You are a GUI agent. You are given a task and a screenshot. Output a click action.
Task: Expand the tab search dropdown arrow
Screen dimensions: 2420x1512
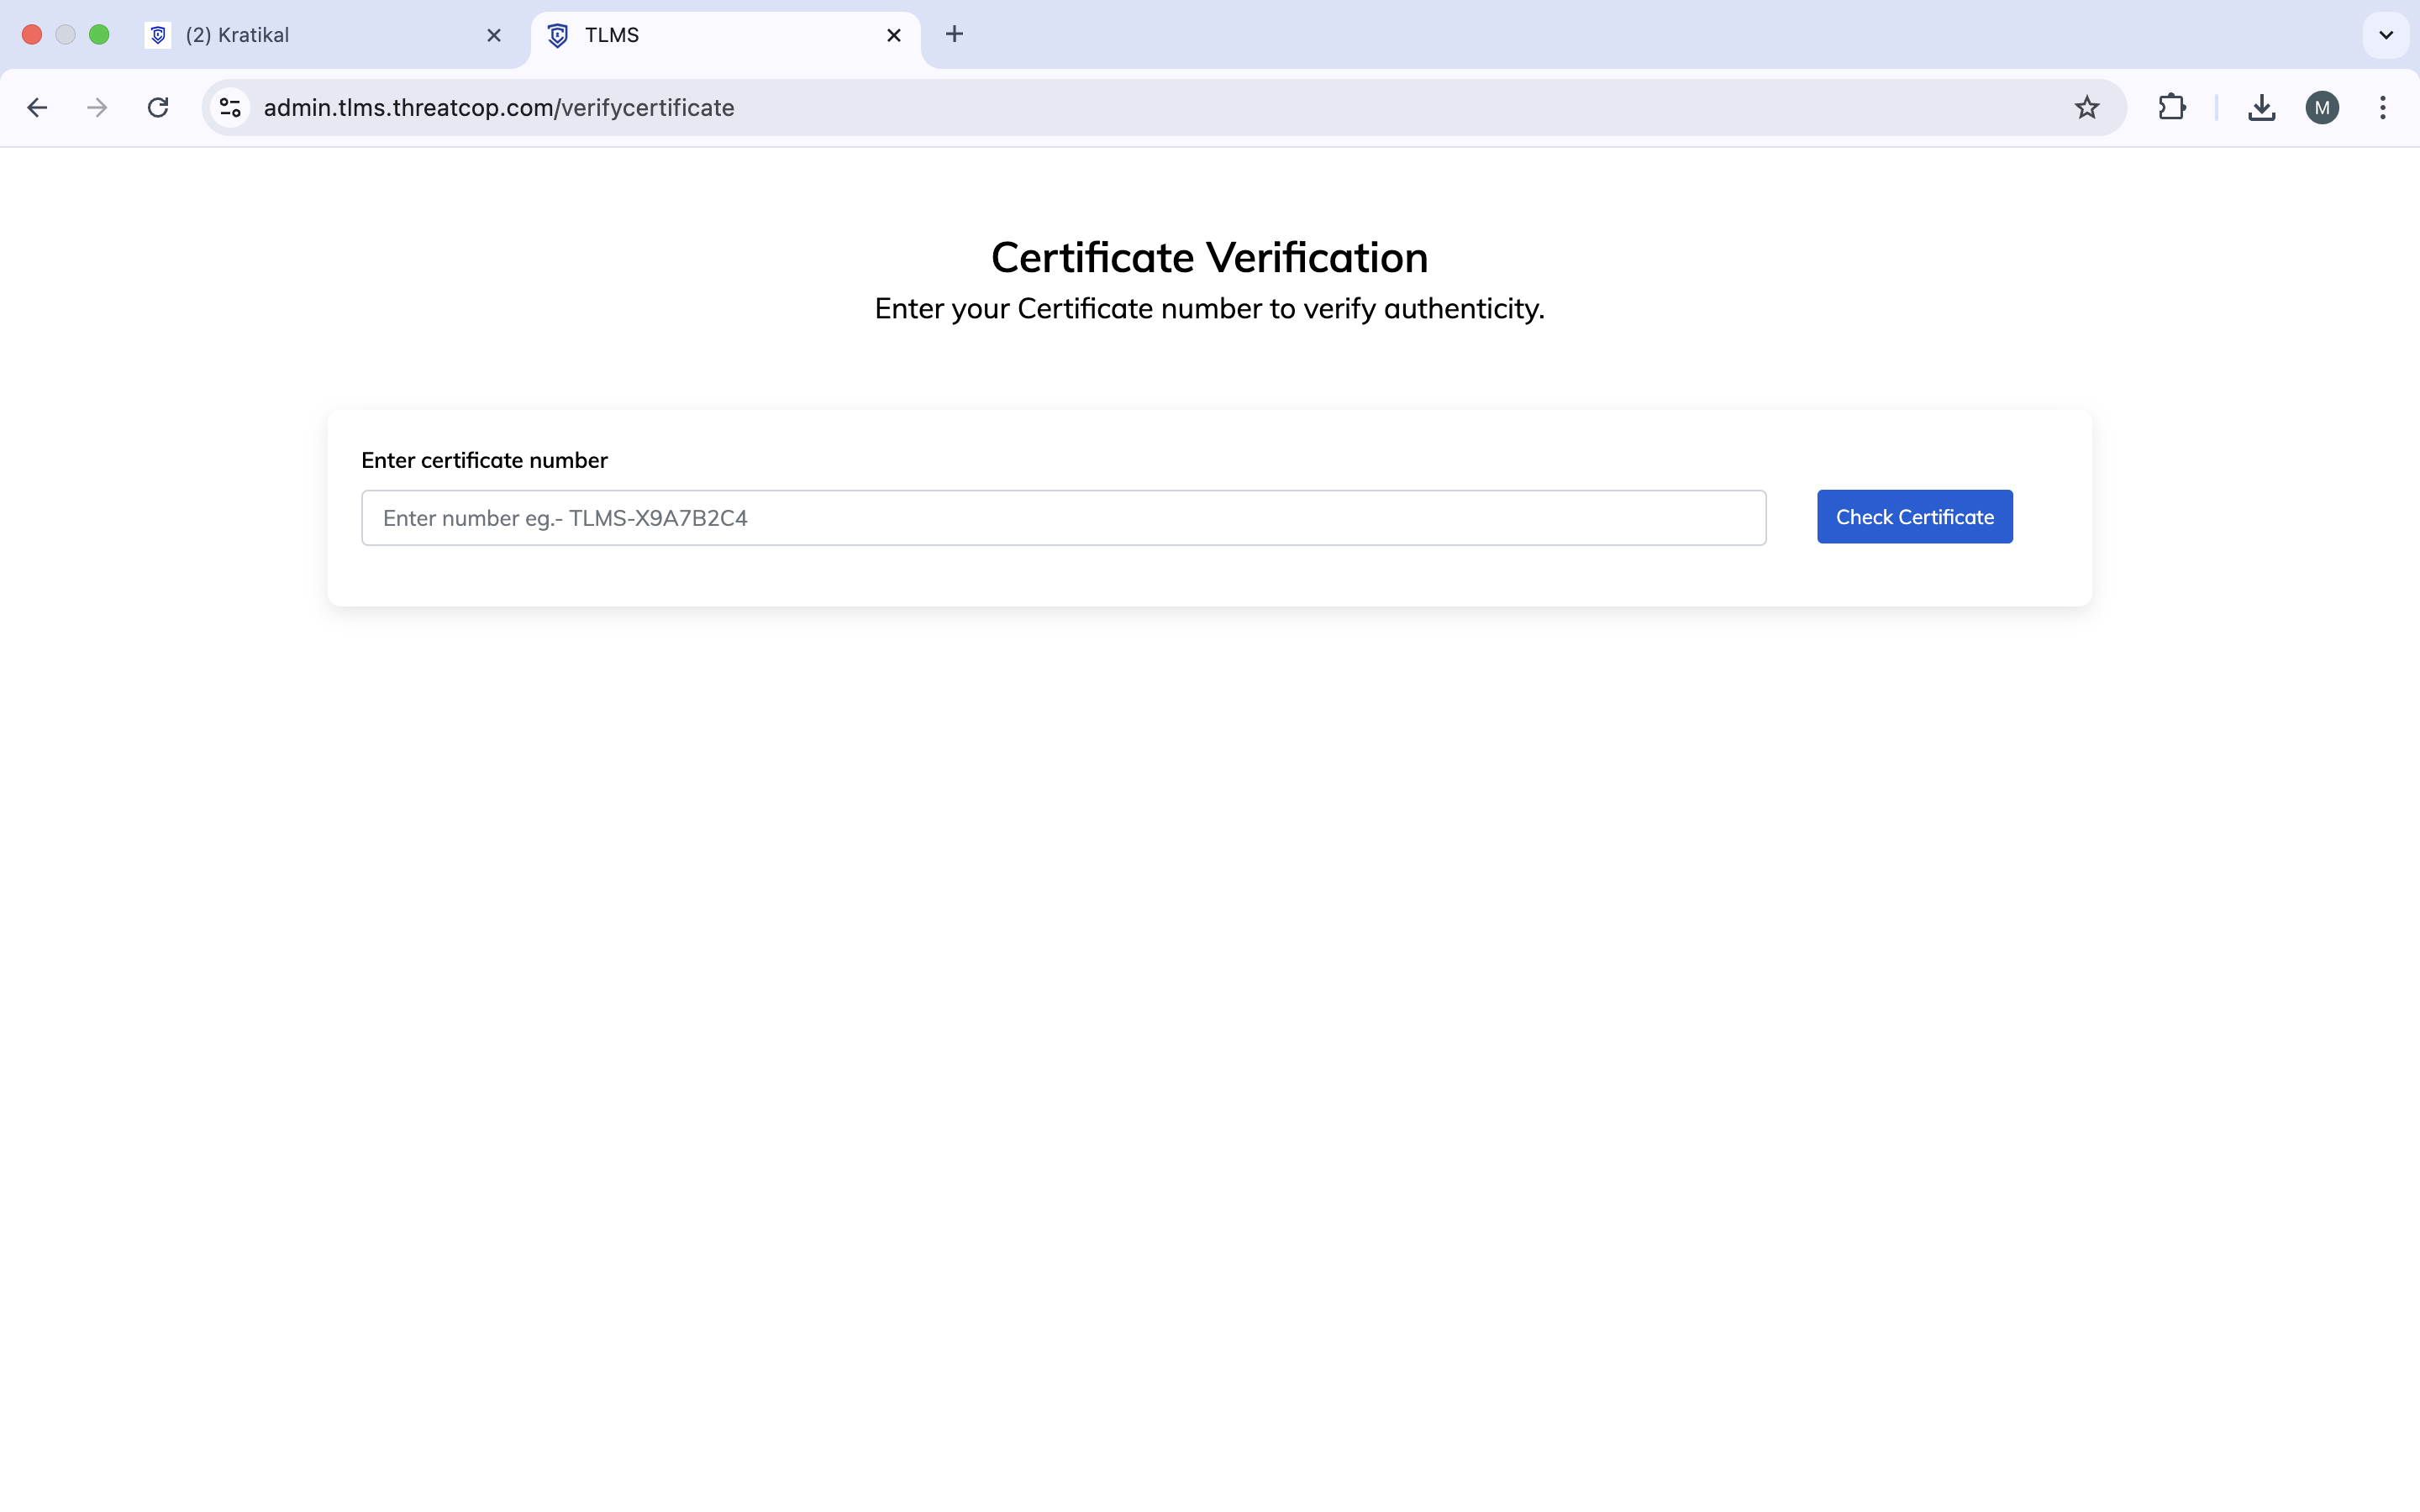2386,35
